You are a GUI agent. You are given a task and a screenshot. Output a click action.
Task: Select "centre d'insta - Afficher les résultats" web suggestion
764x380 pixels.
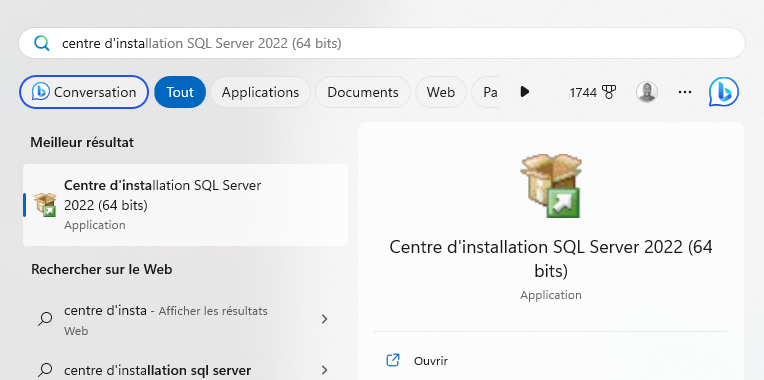point(185,320)
